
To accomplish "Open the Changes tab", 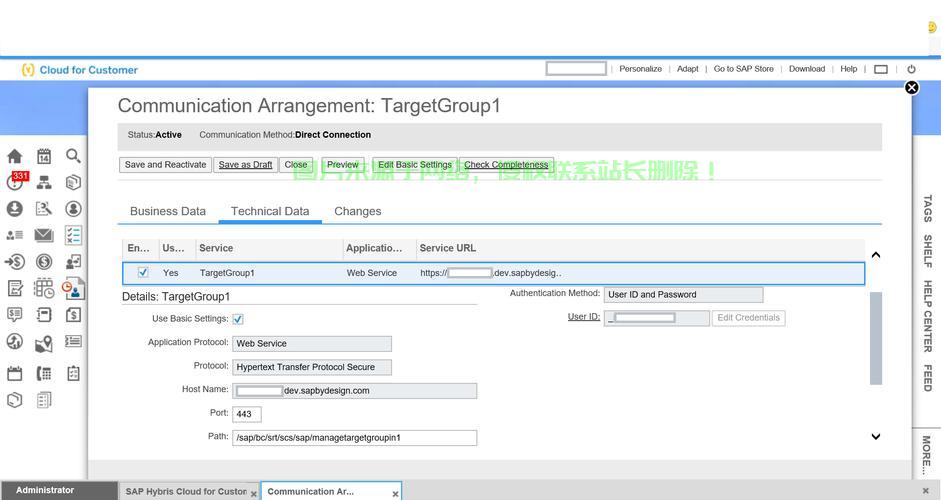I will tap(357, 211).
